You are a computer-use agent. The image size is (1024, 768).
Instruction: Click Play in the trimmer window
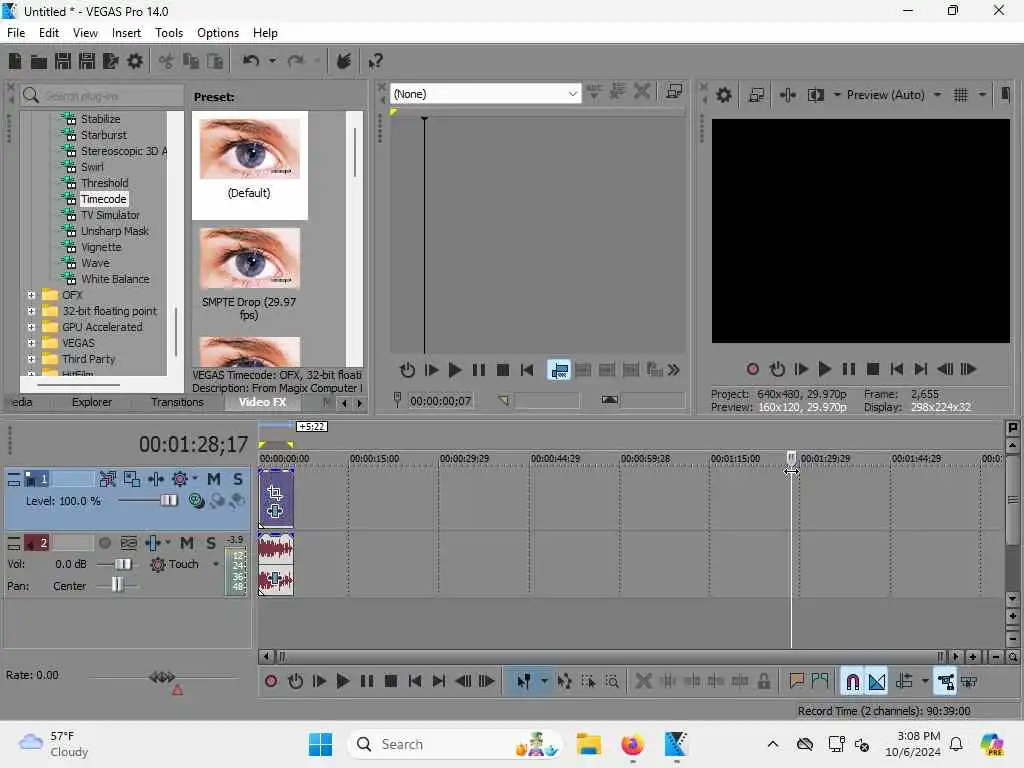[x=455, y=370]
